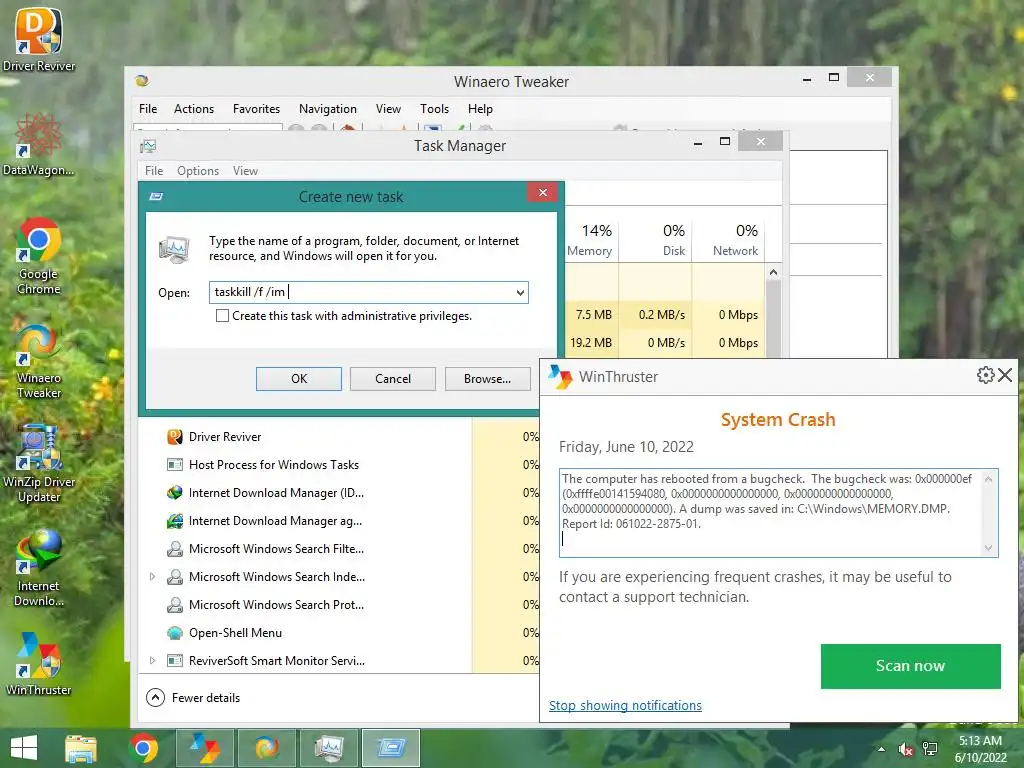This screenshot has width=1024, height=768.
Task: Open the Winaero Tweaker desktop icon
Action: [39, 360]
